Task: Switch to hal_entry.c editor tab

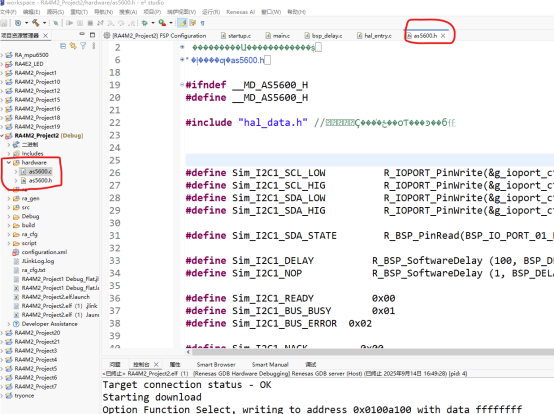Action: click(x=374, y=36)
